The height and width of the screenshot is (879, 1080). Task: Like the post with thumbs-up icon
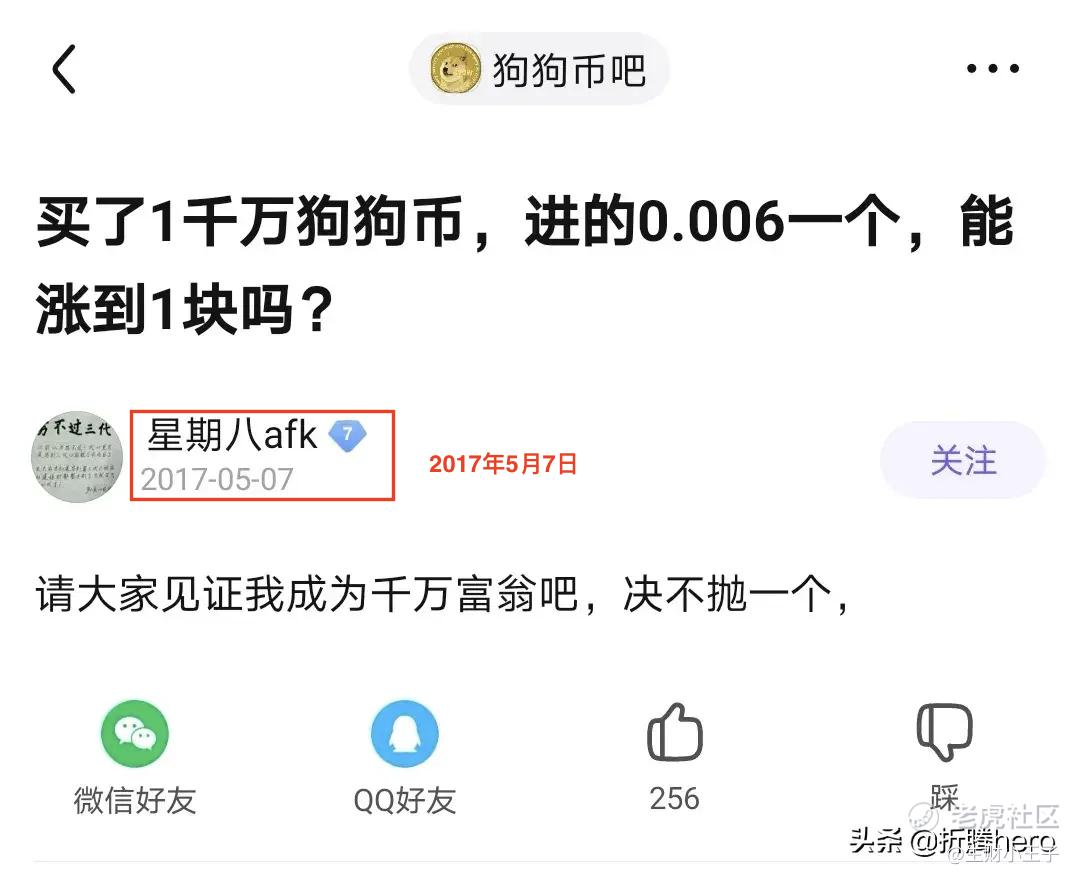coord(675,732)
